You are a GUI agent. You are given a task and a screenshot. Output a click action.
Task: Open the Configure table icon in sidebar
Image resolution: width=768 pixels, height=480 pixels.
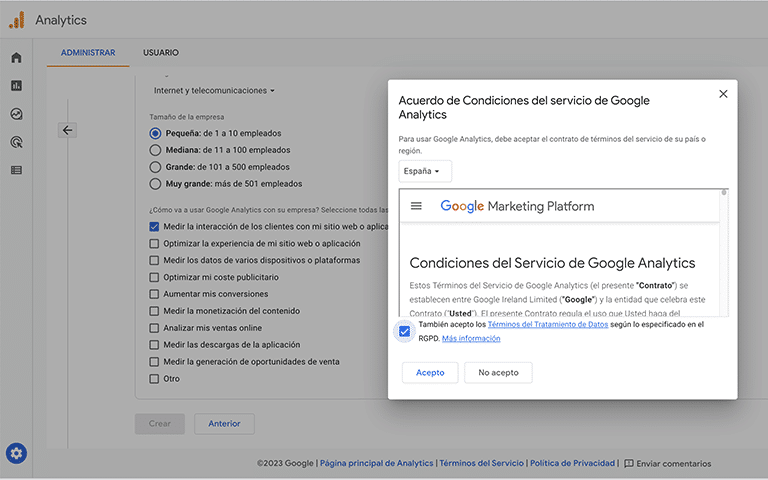click(16, 170)
